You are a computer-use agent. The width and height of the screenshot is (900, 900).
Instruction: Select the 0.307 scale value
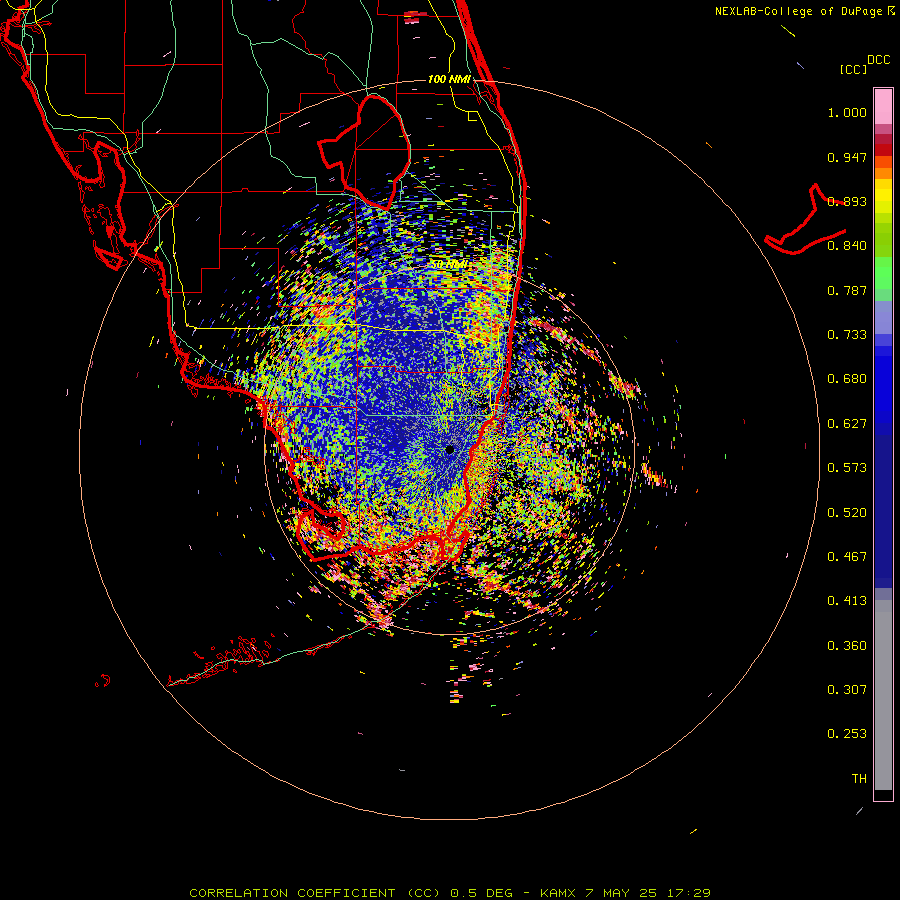(847, 690)
